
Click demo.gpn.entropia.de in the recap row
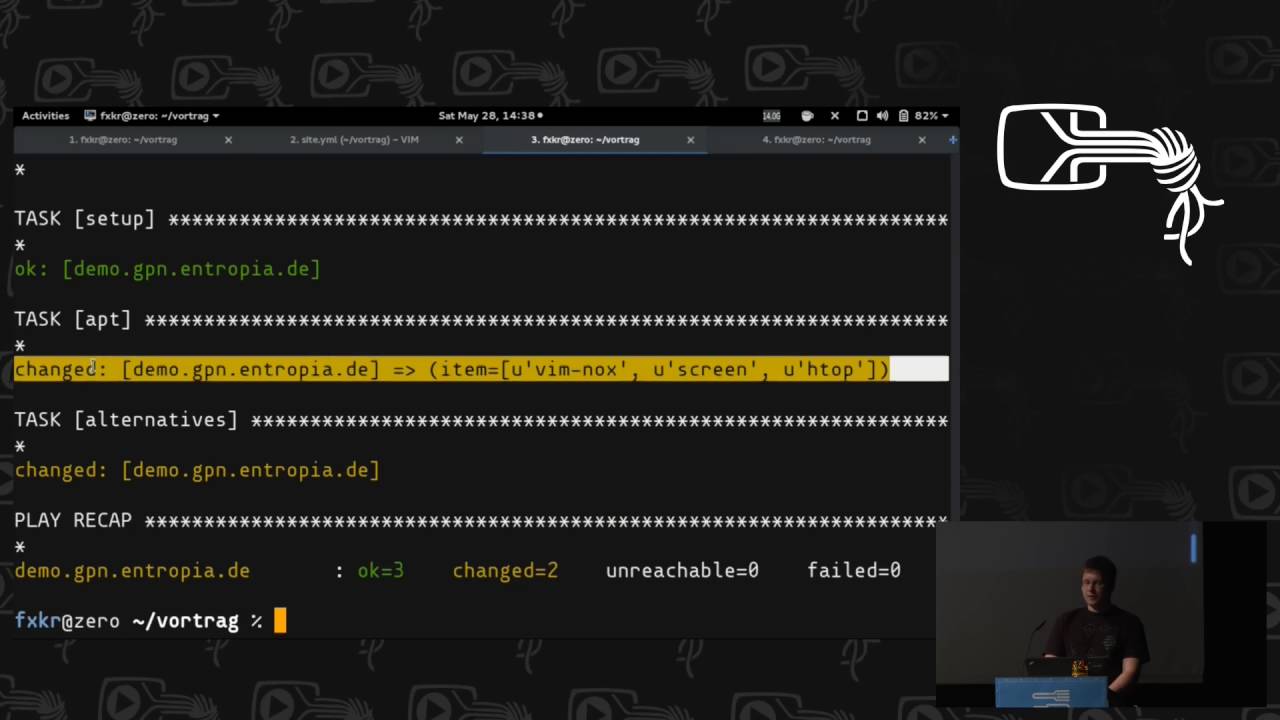click(132, 571)
